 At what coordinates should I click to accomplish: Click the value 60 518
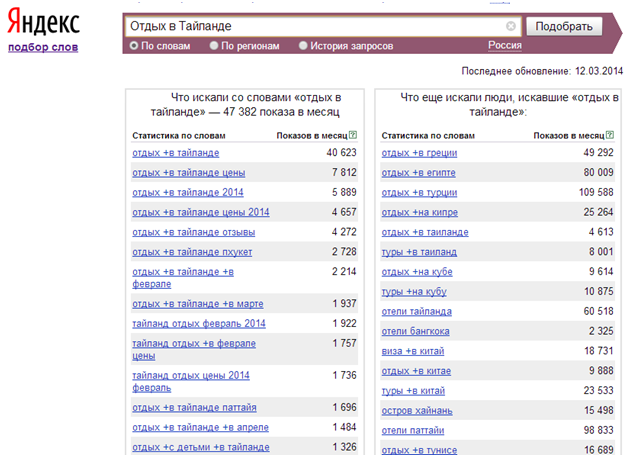coord(598,311)
